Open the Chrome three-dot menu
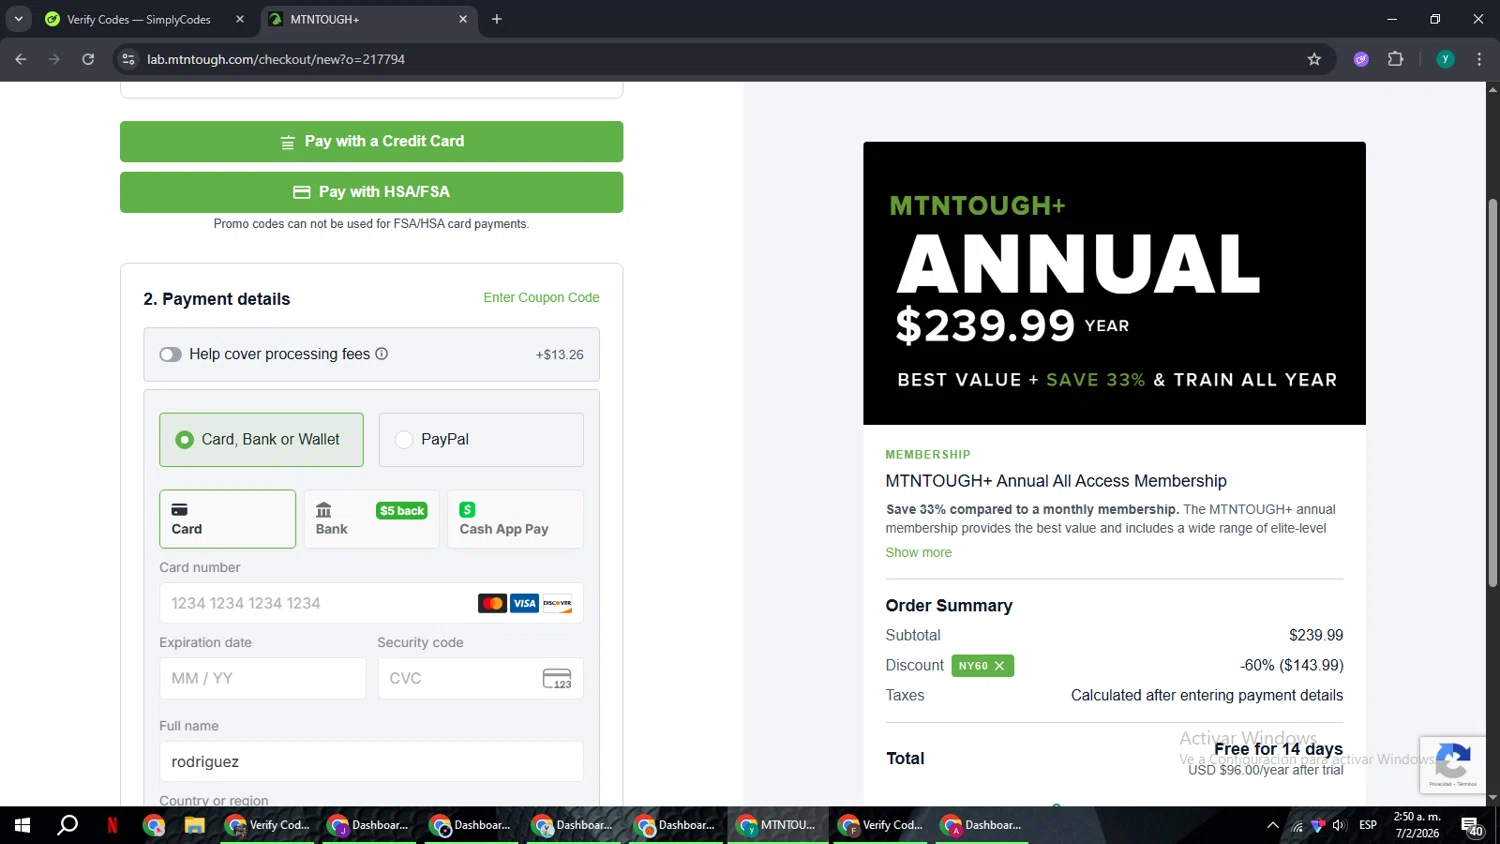 tap(1479, 59)
